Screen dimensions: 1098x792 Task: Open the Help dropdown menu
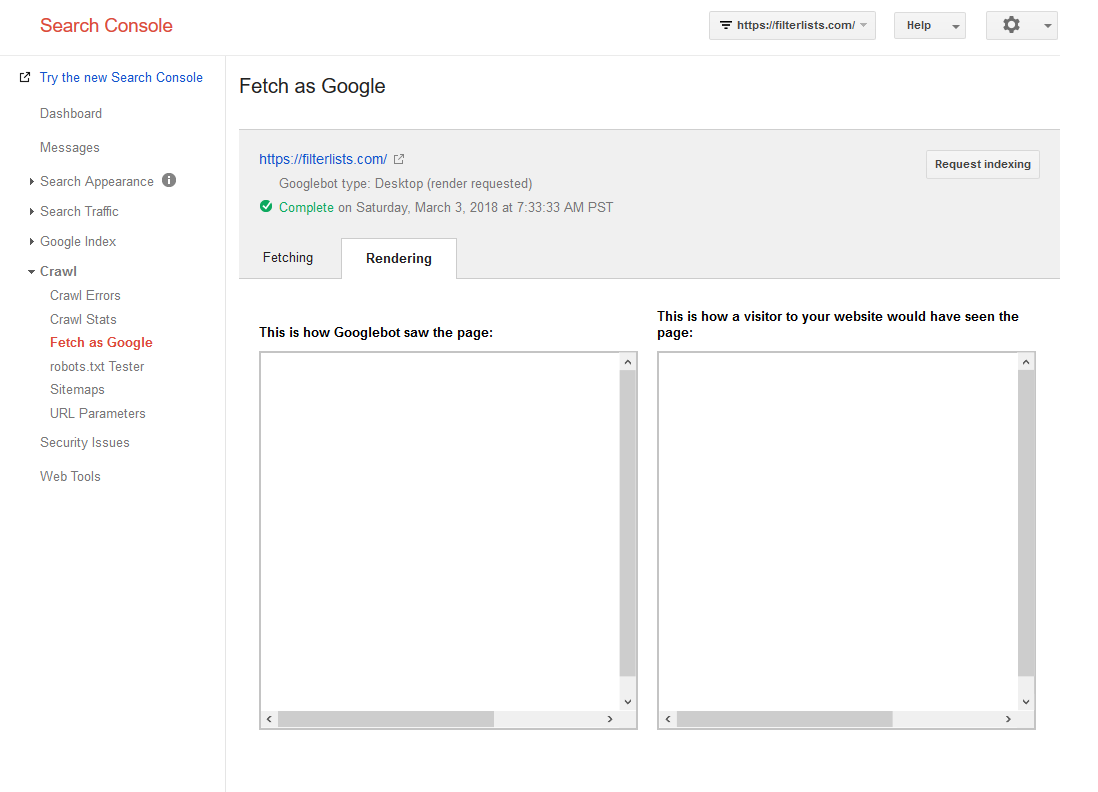click(929, 25)
